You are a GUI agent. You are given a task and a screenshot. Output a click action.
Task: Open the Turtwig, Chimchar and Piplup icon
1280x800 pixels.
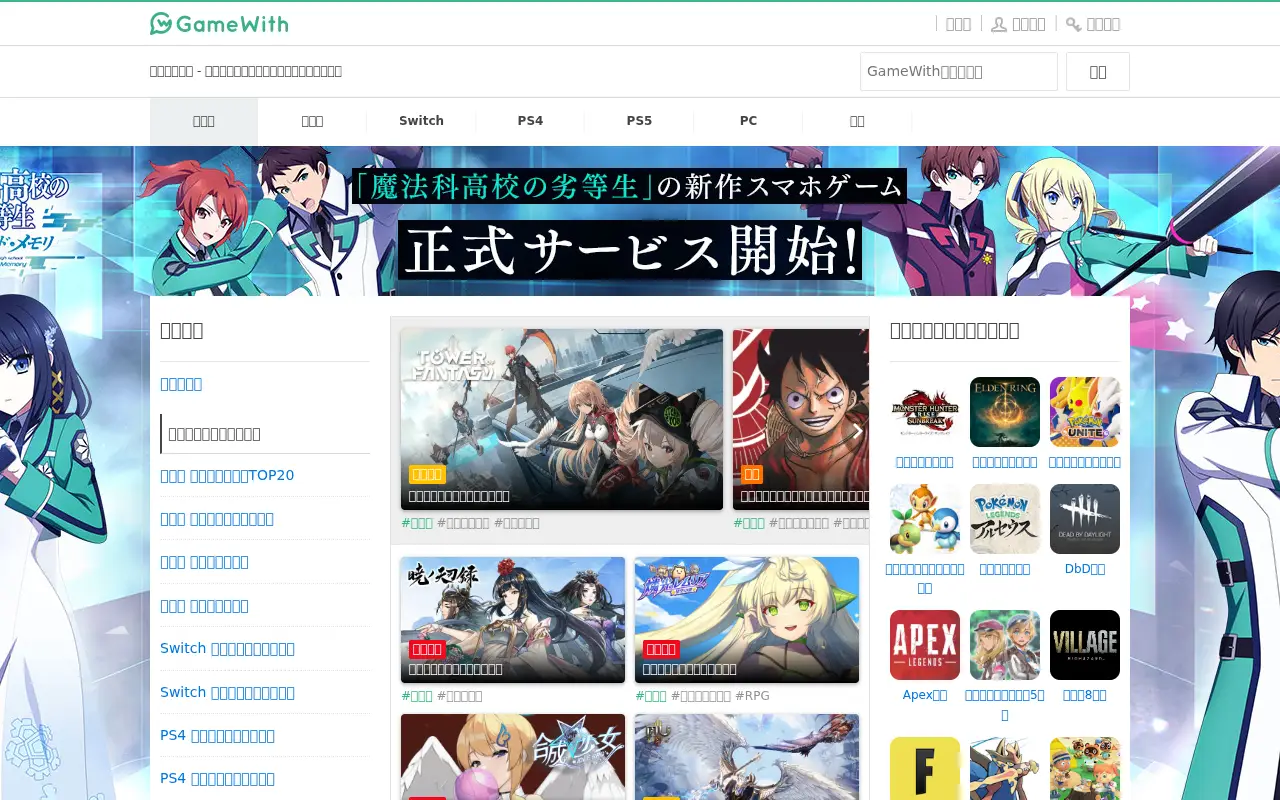[925, 519]
